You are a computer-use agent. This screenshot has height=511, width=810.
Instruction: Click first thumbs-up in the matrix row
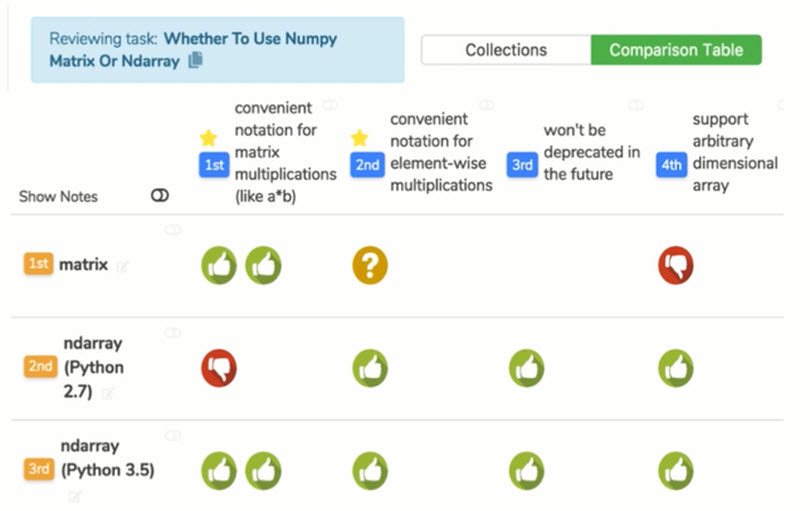click(219, 266)
